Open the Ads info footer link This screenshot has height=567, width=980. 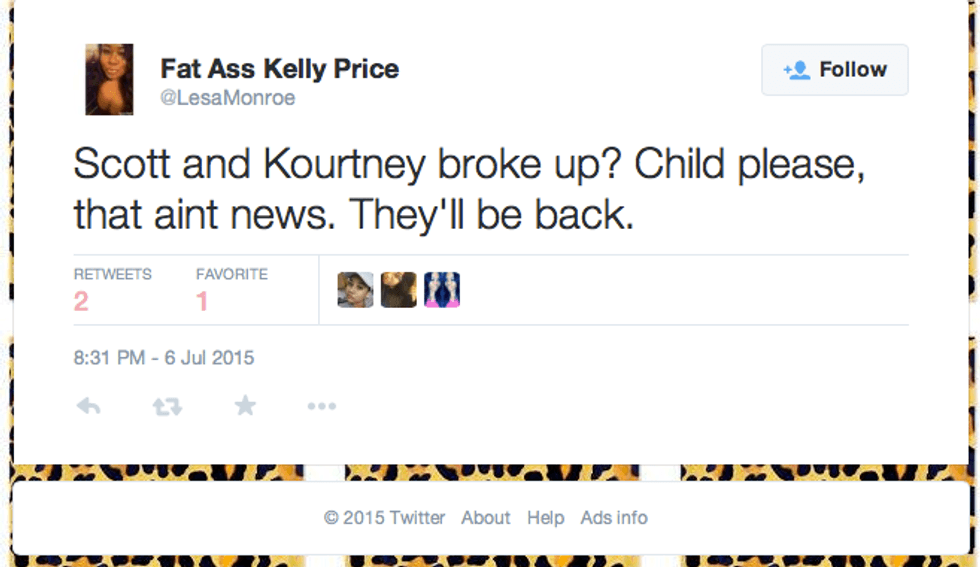tap(614, 518)
